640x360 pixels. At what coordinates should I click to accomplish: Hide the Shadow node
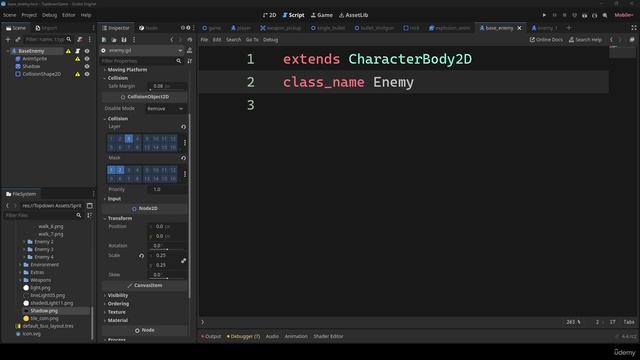87,67
